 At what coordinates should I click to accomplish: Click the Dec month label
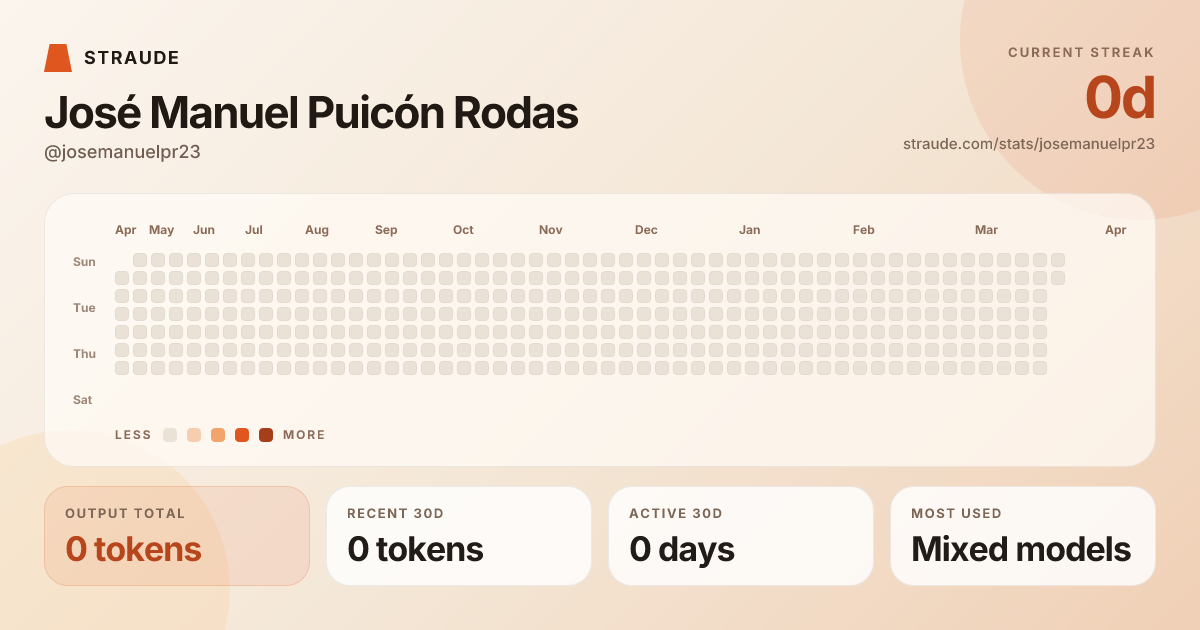(x=646, y=230)
